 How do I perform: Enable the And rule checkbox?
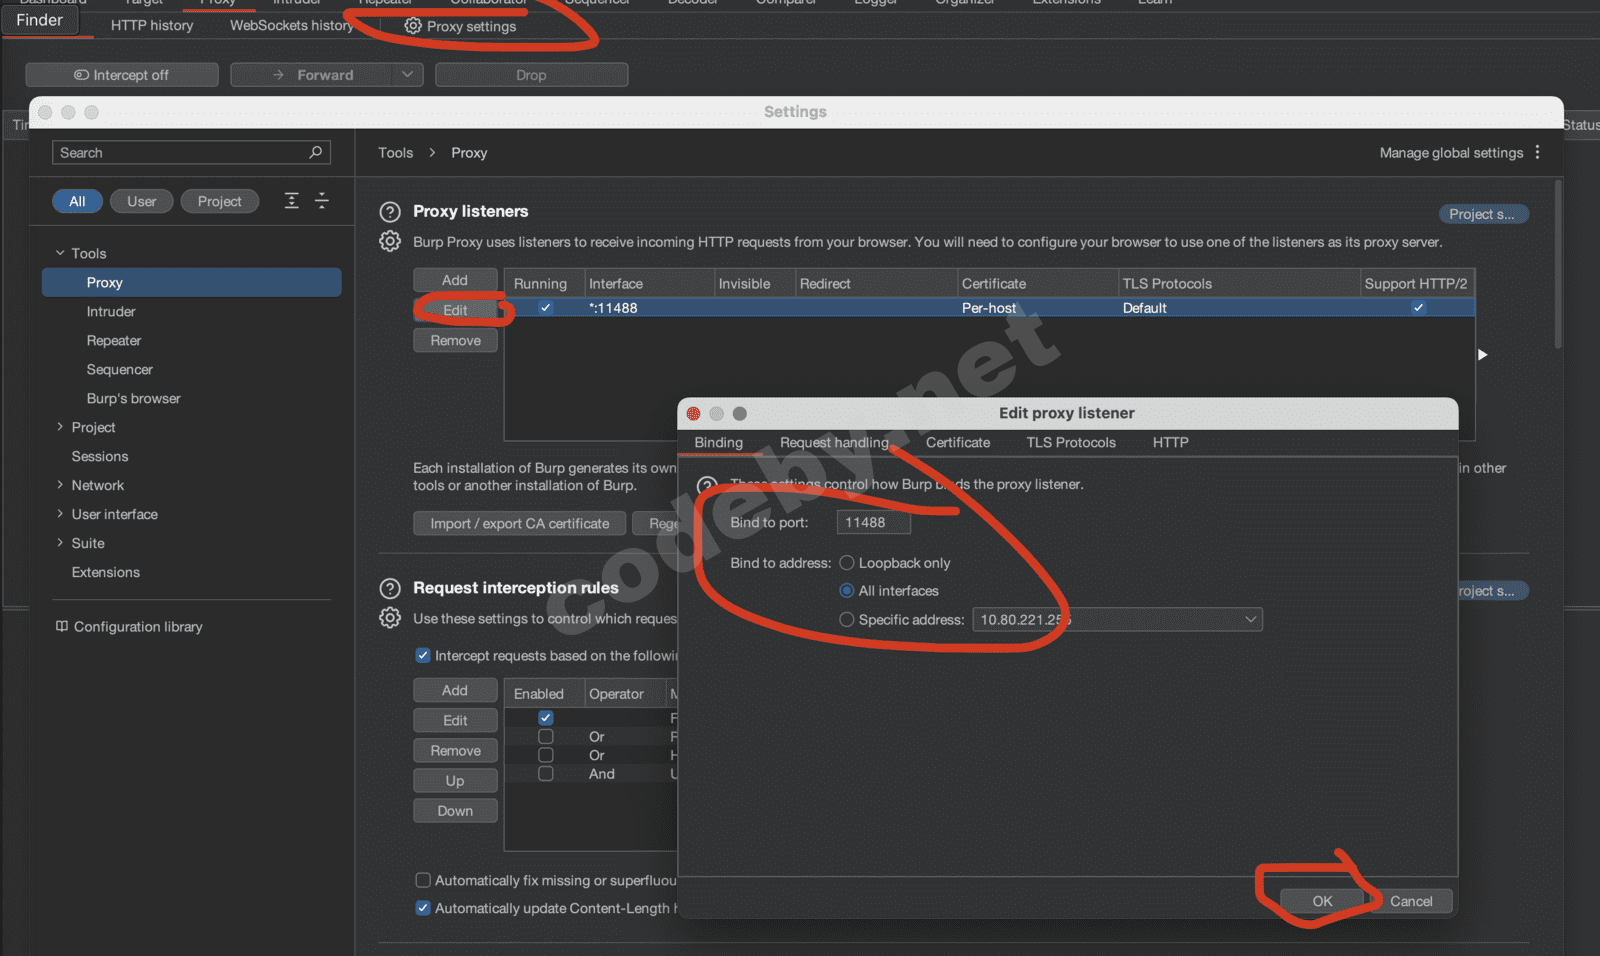pos(546,774)
